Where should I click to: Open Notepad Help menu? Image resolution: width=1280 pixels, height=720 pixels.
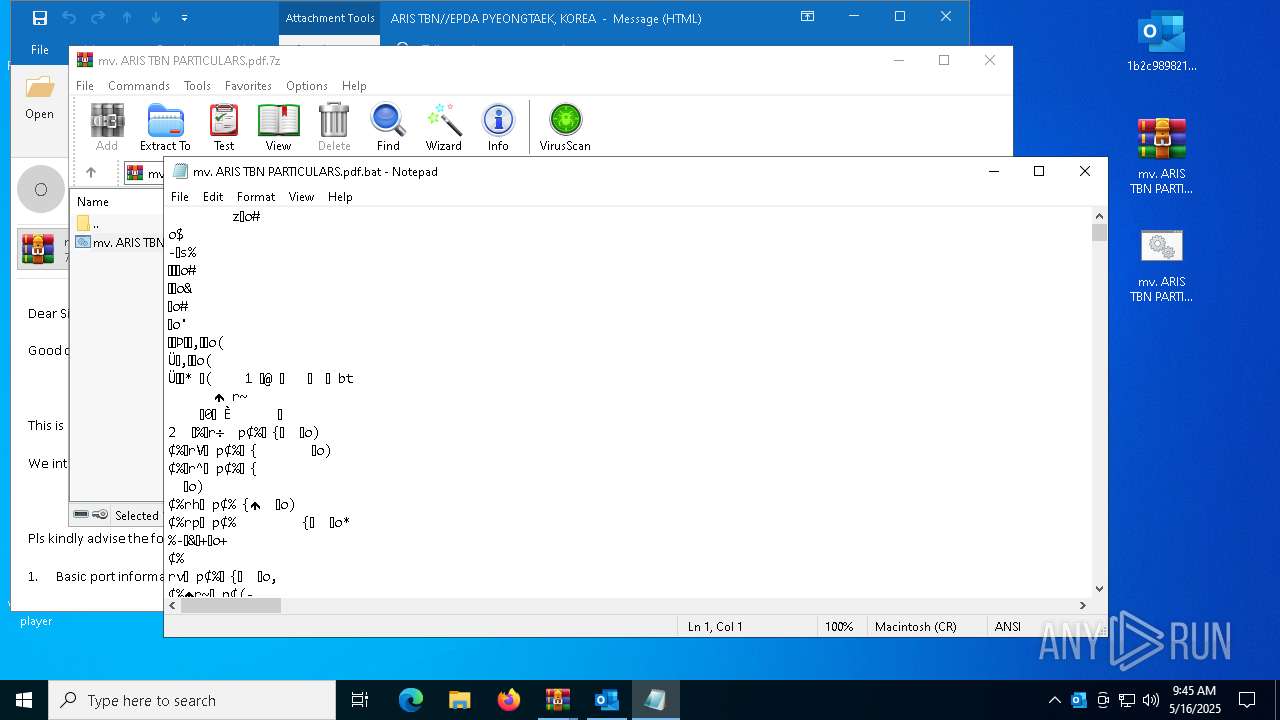pyautogui.click(x=340, y=197)
